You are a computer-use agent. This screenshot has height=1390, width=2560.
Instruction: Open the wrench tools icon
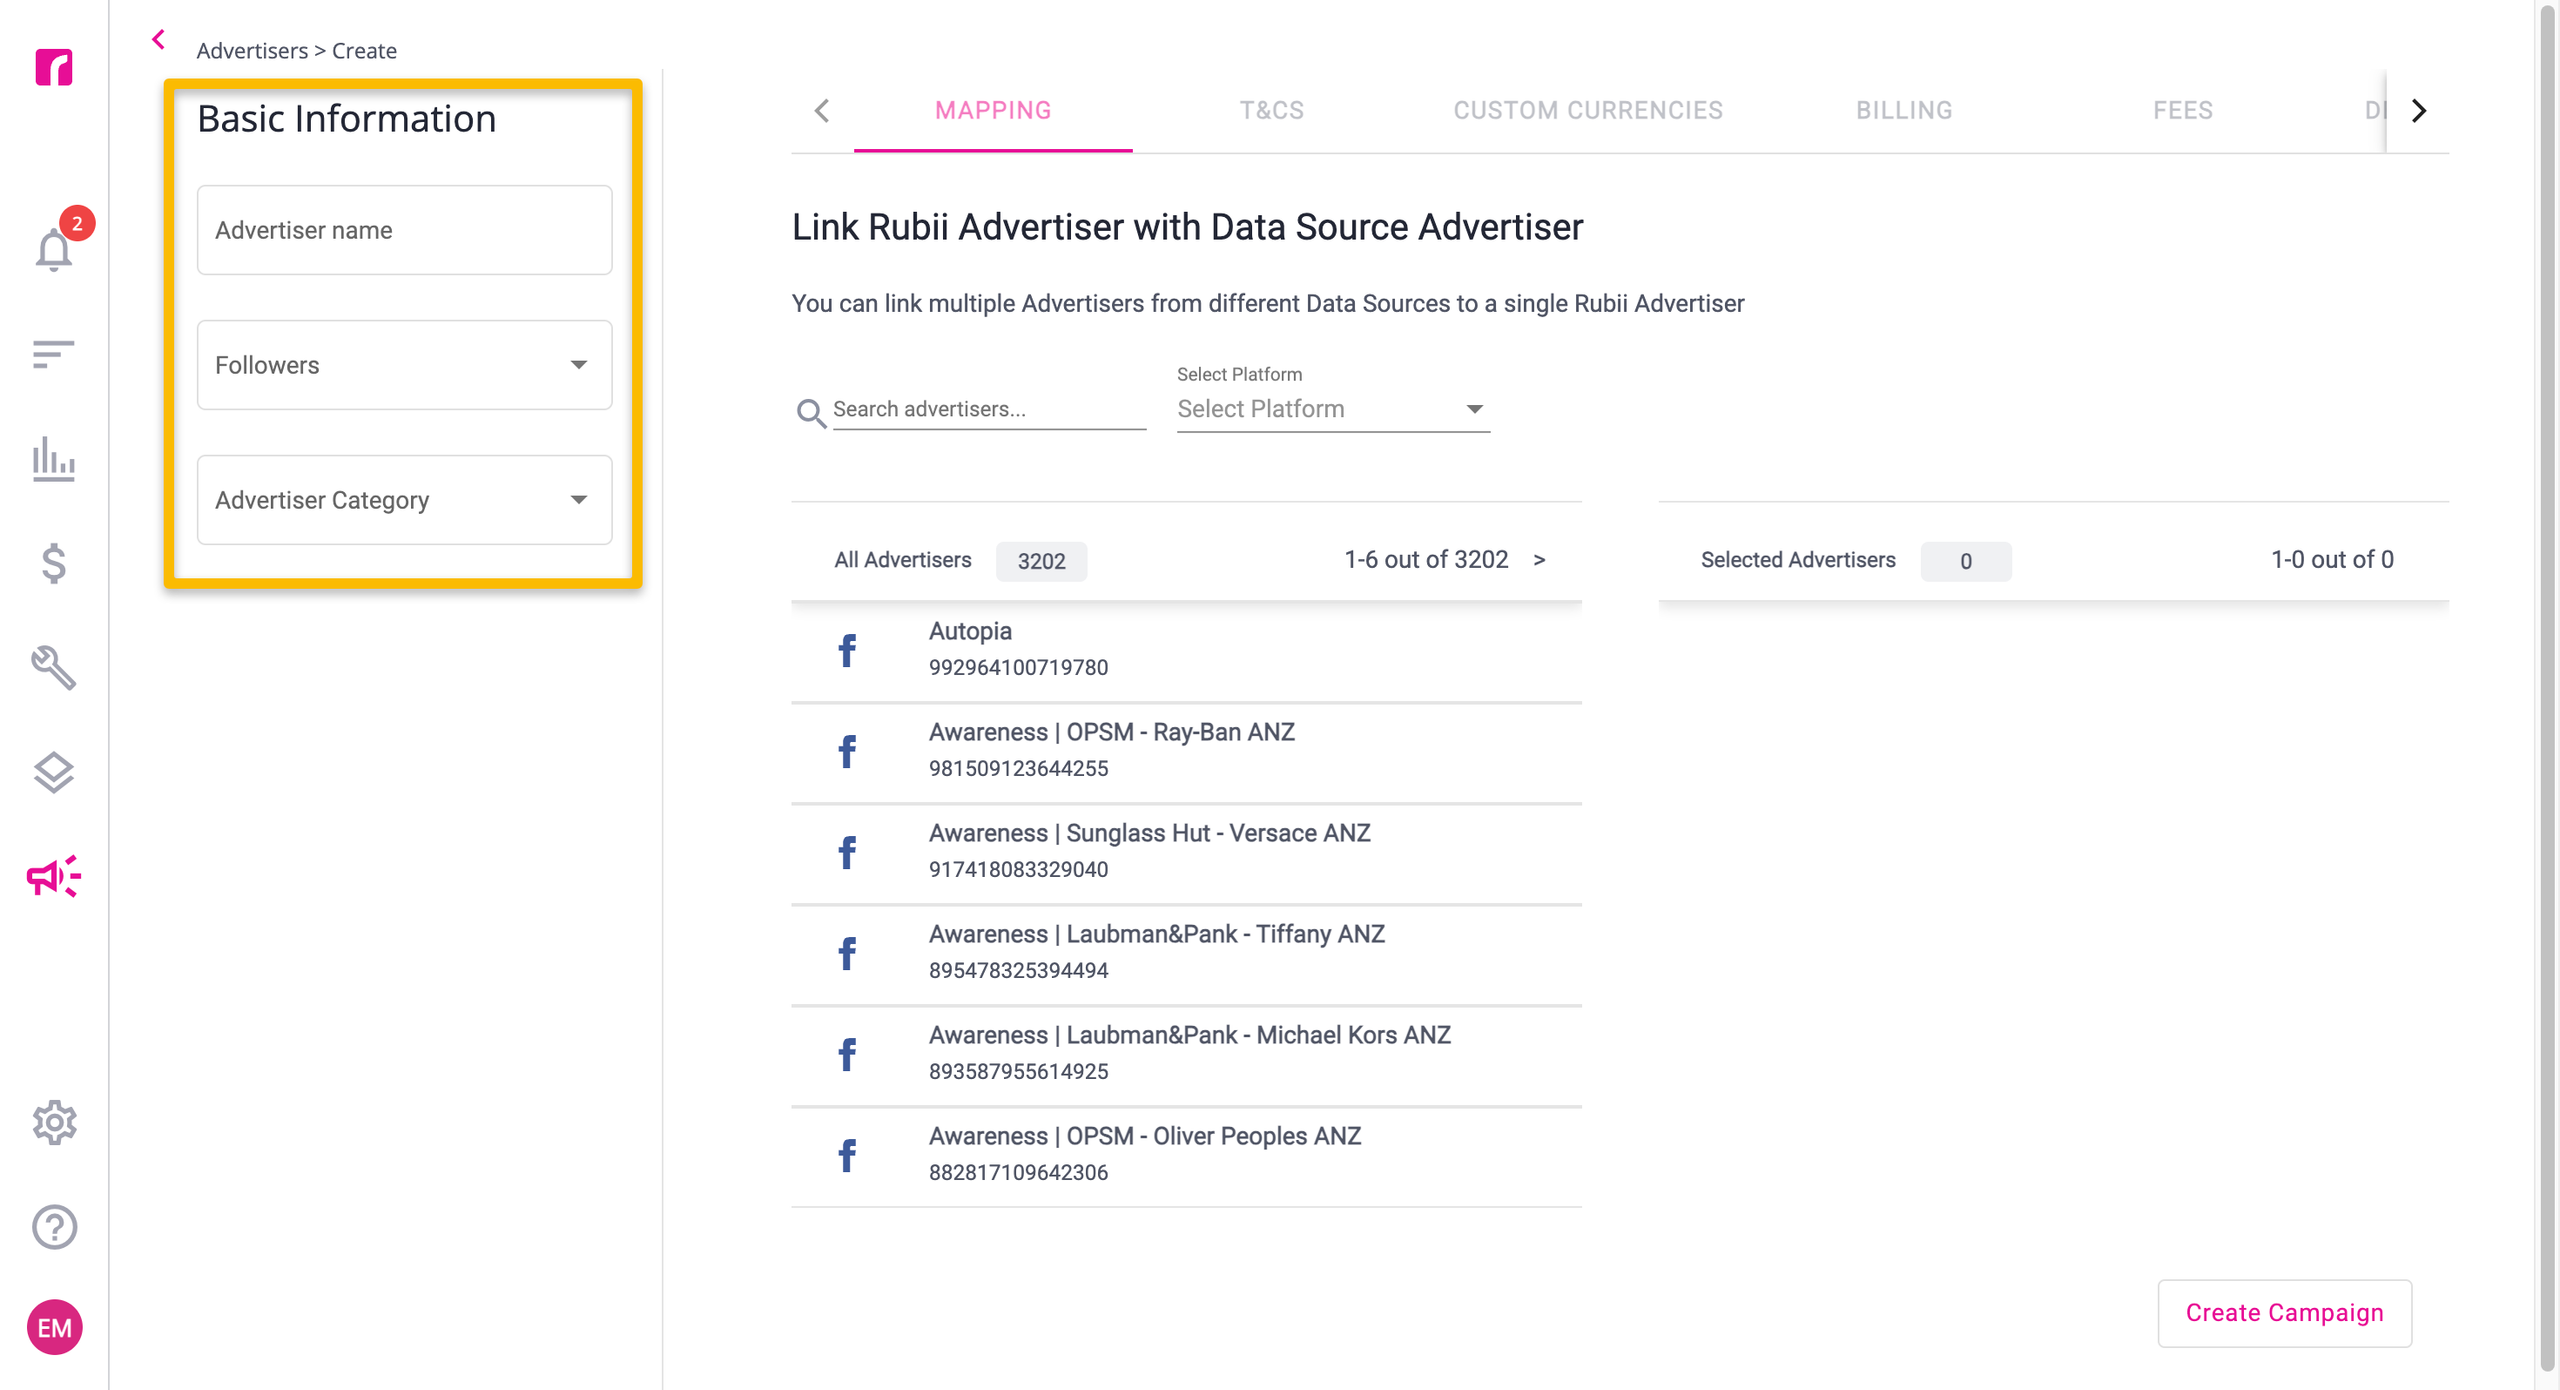click(x=54, y=668)
